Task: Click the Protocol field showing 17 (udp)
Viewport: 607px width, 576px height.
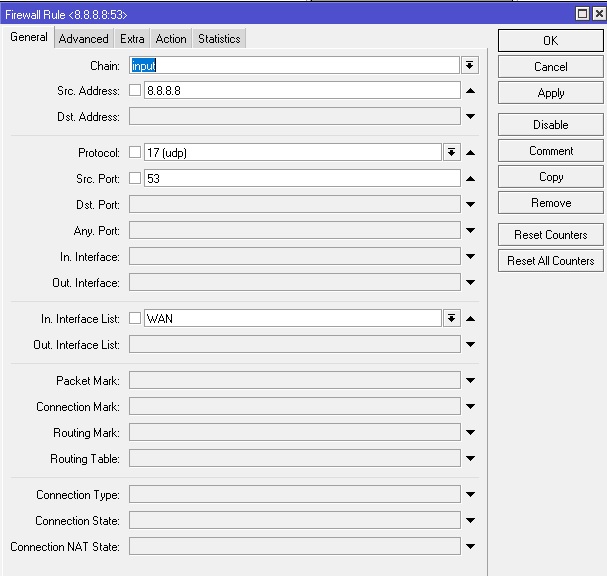Action: (293, 152)
